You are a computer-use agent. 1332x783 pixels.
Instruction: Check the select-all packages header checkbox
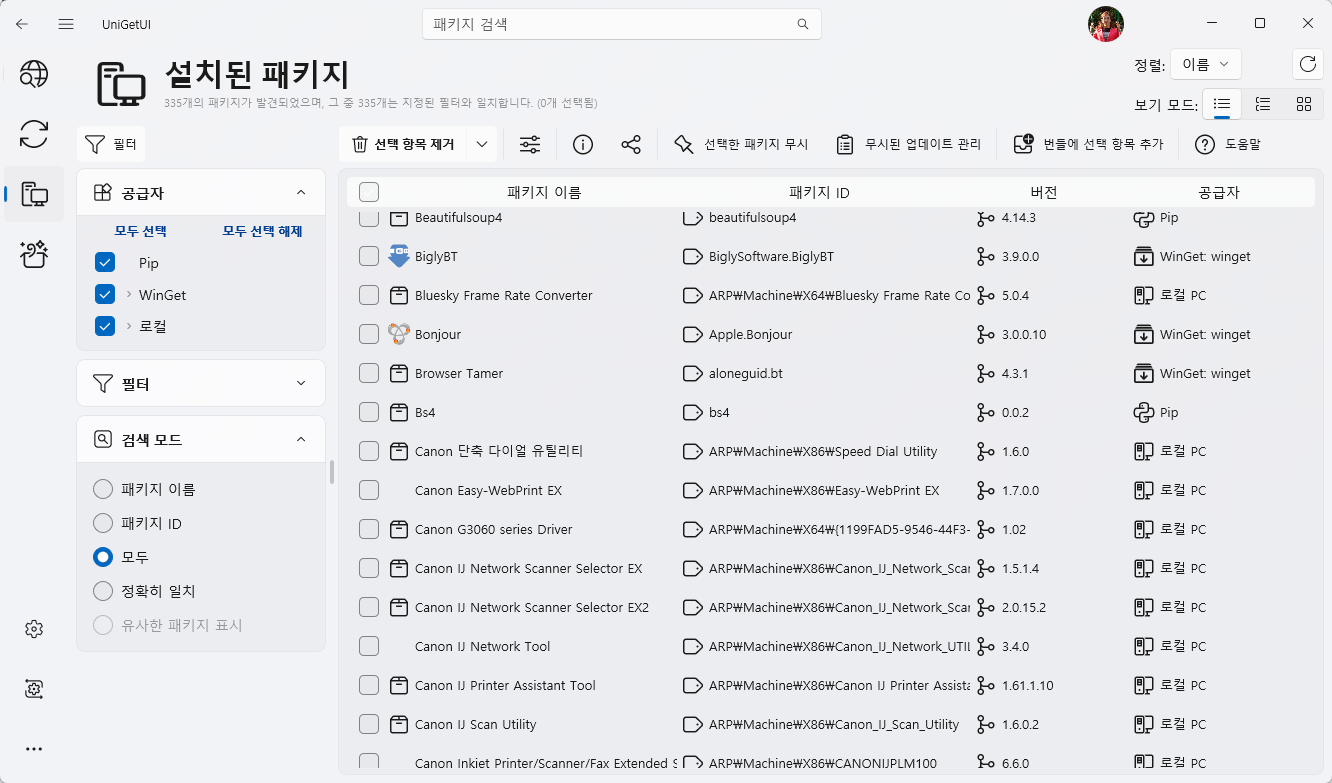click(369, 193)
